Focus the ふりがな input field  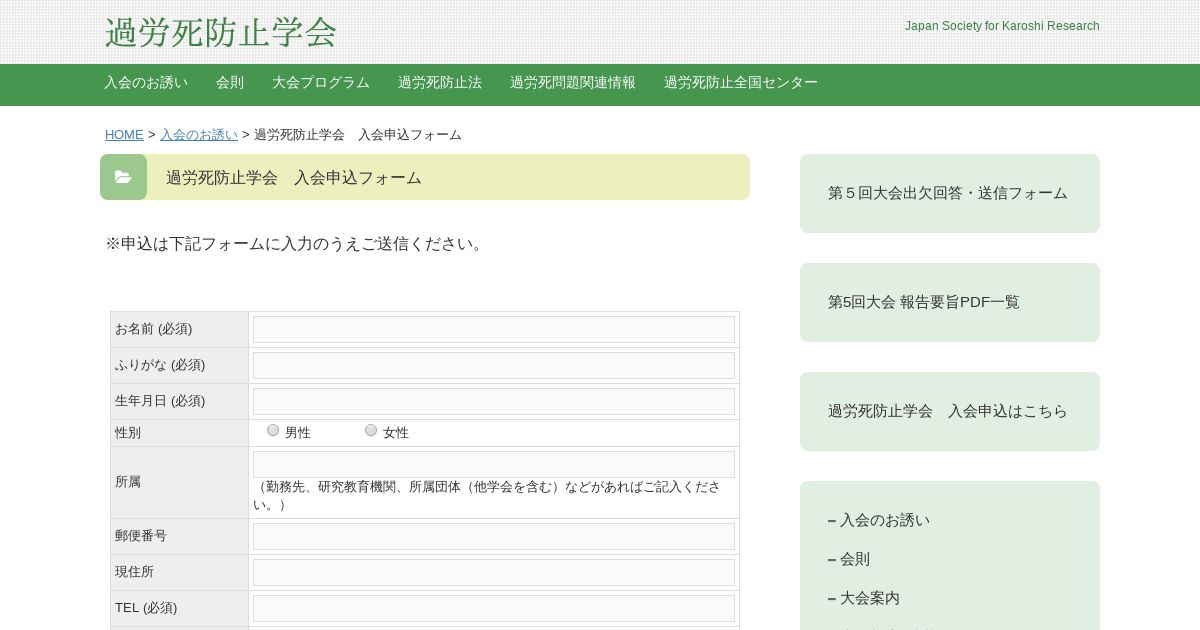[494, 366]
